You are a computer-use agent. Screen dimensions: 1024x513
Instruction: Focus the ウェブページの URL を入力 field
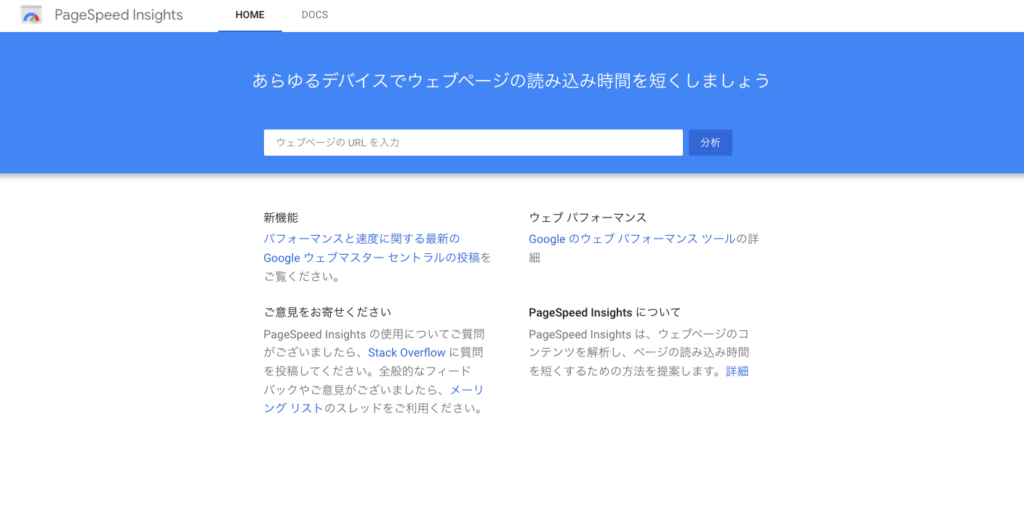473,142
